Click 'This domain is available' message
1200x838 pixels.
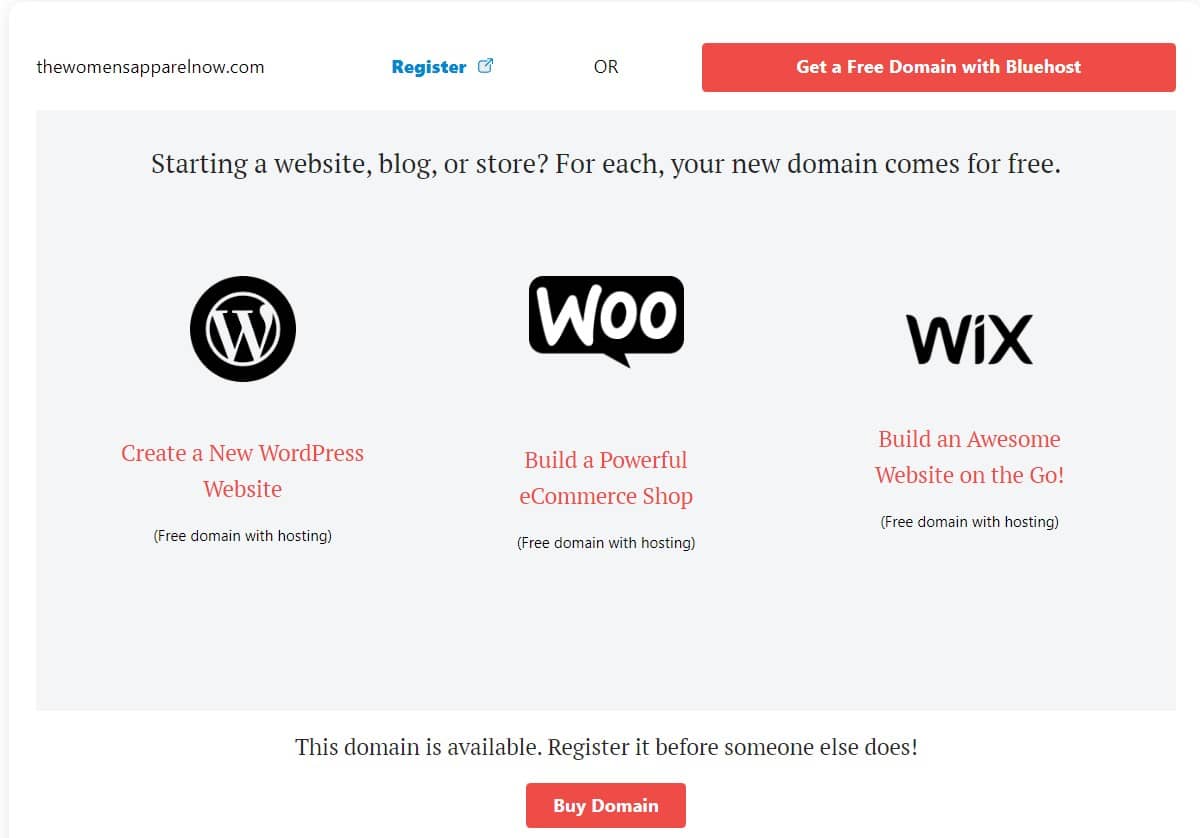point(606,747)
